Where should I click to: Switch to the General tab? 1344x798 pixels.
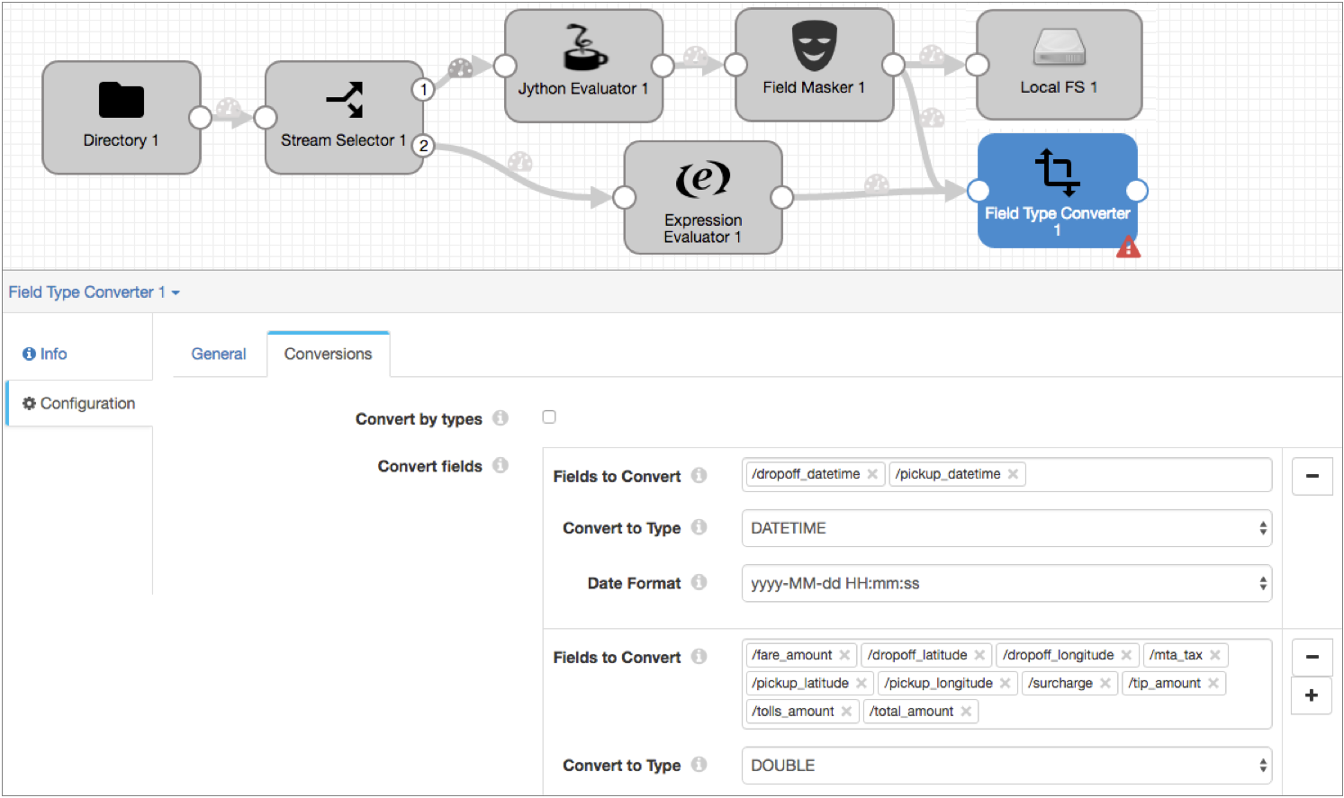tap(219, 354)
